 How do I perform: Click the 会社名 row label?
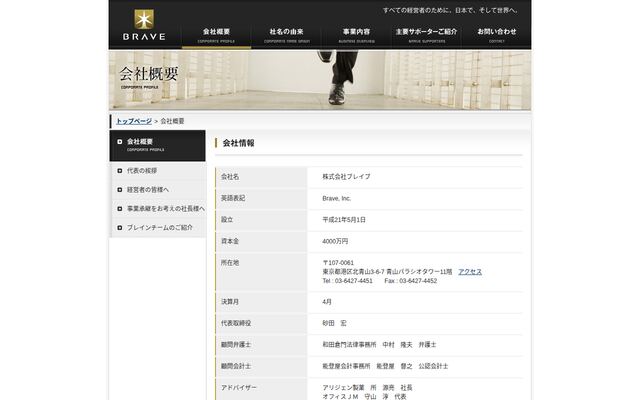click(230, 177)
